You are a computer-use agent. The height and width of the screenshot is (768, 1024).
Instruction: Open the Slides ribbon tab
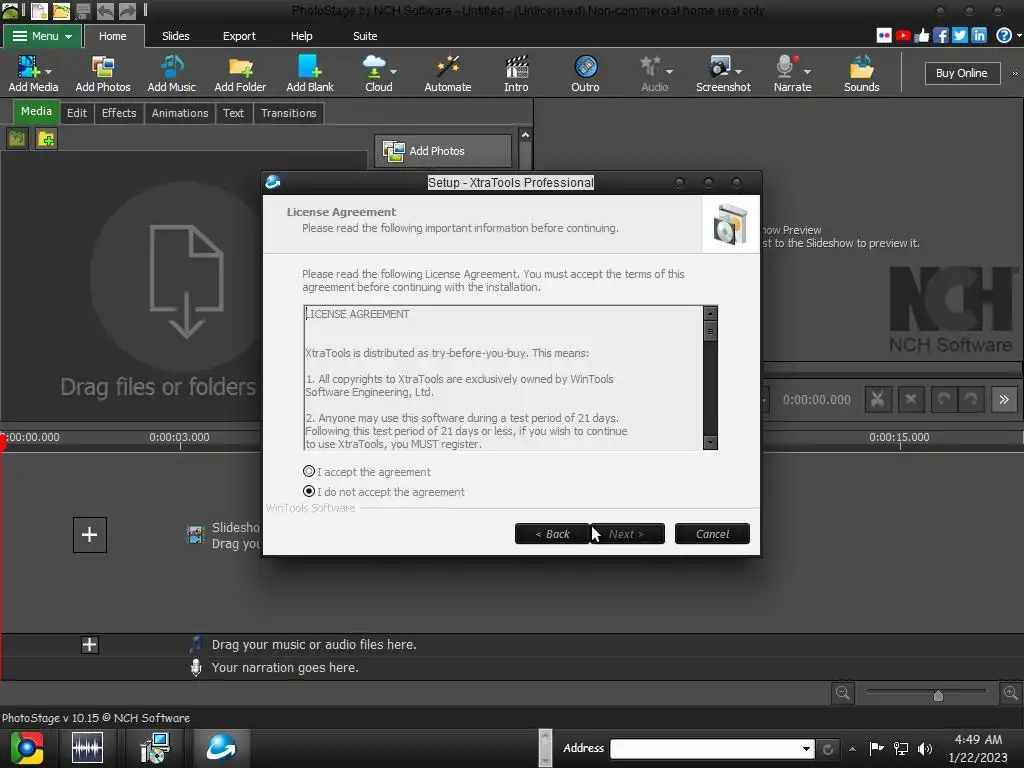[x=176, y=36]
